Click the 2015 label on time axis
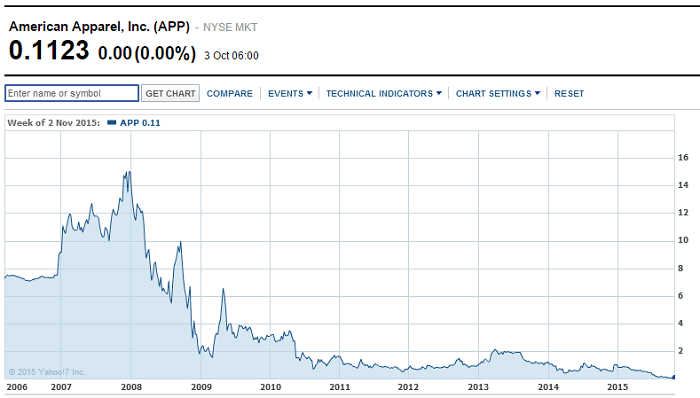Image resolution: width=700 pixels, height=398 pixels. [617, 387]
